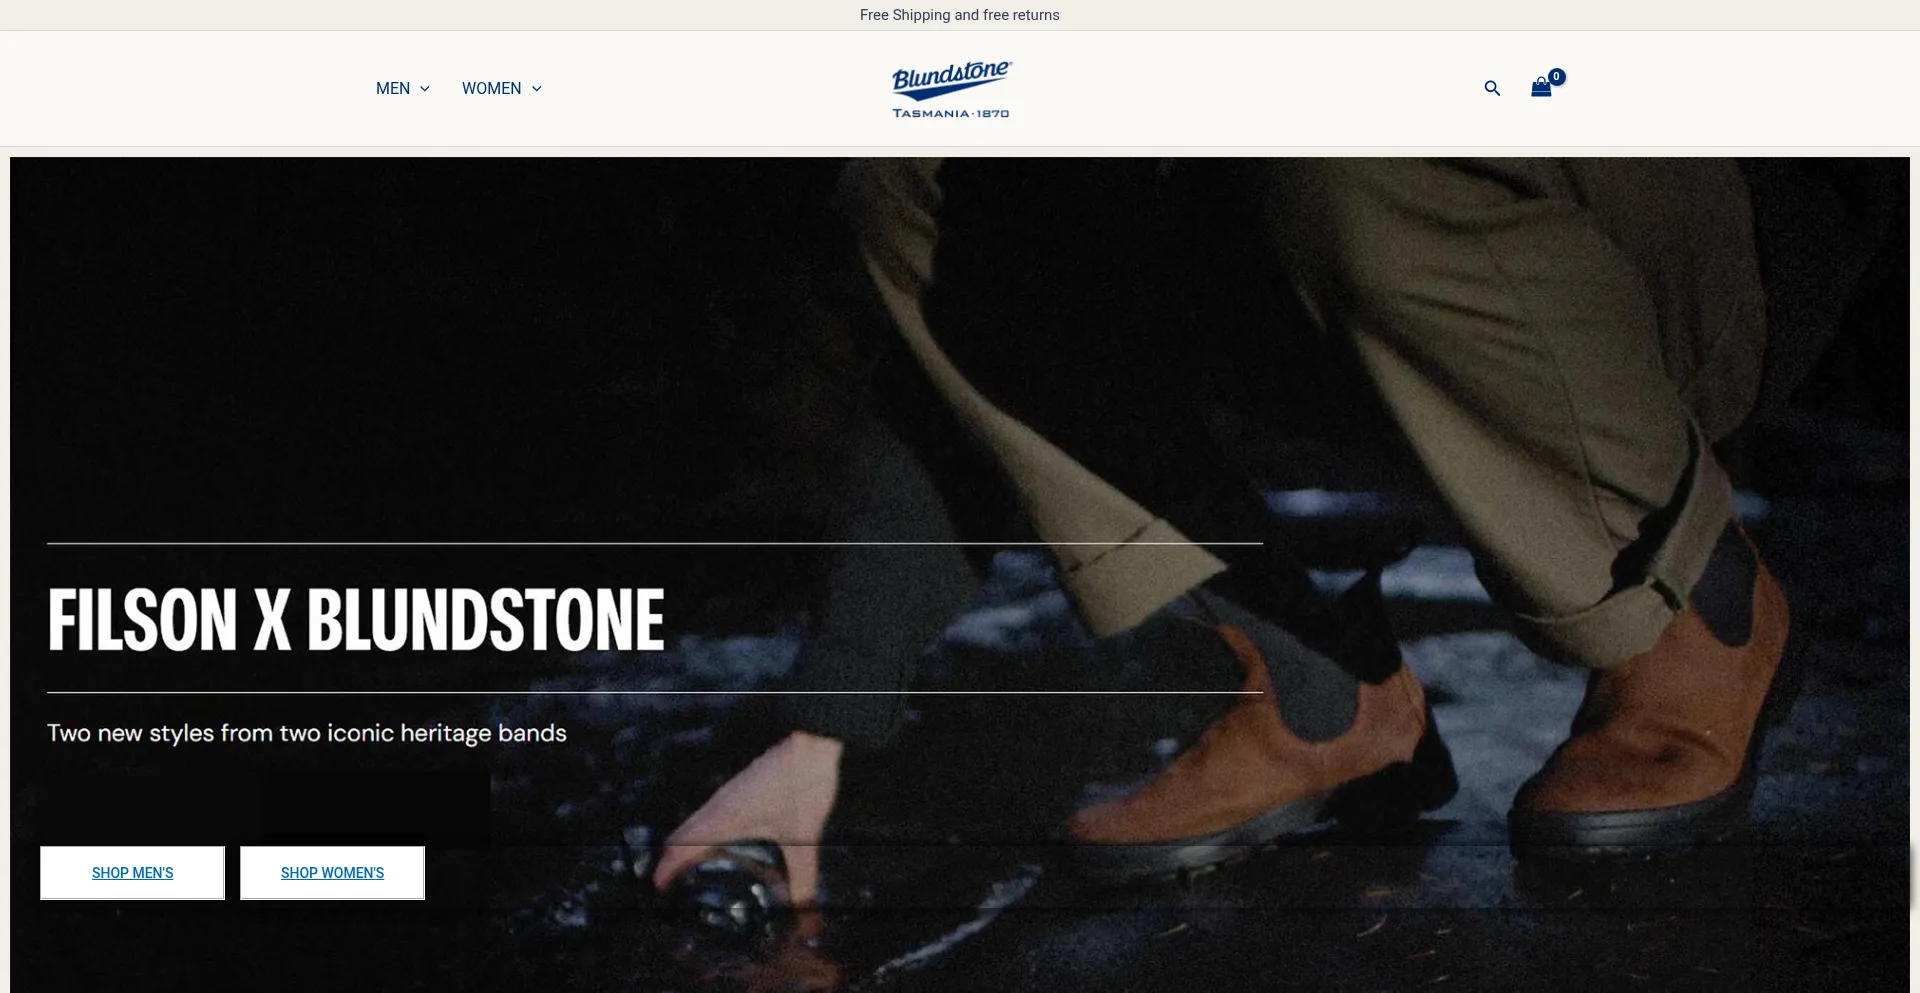Click the search magnifier icon
1920x993 pixels.
(x=1492, y=88)
